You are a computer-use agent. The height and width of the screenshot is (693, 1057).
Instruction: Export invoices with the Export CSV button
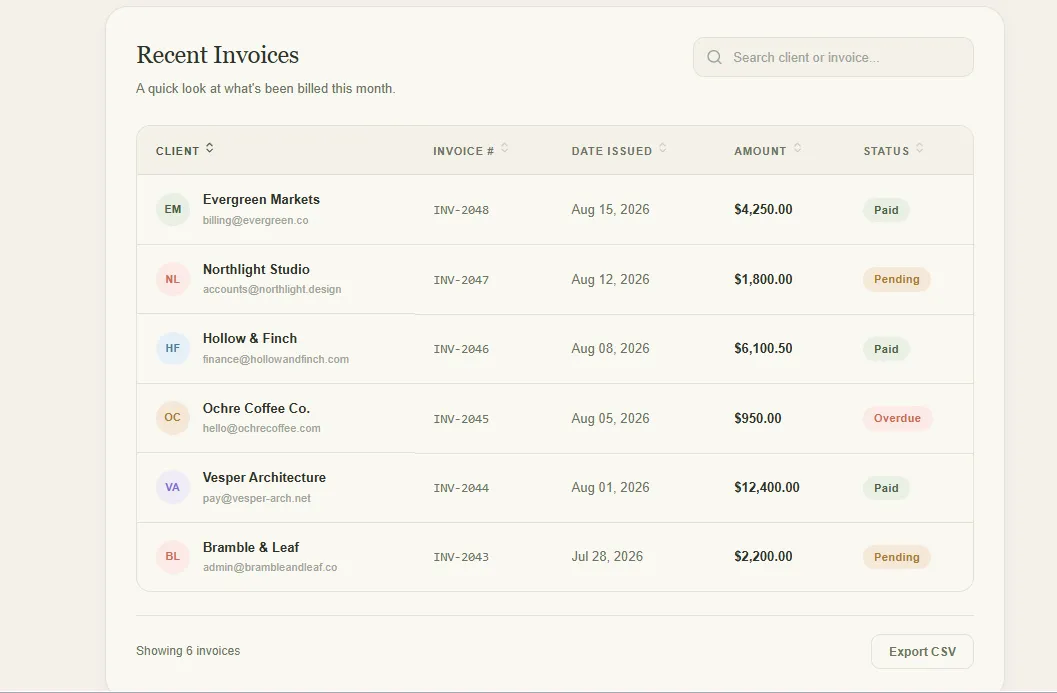922,651
